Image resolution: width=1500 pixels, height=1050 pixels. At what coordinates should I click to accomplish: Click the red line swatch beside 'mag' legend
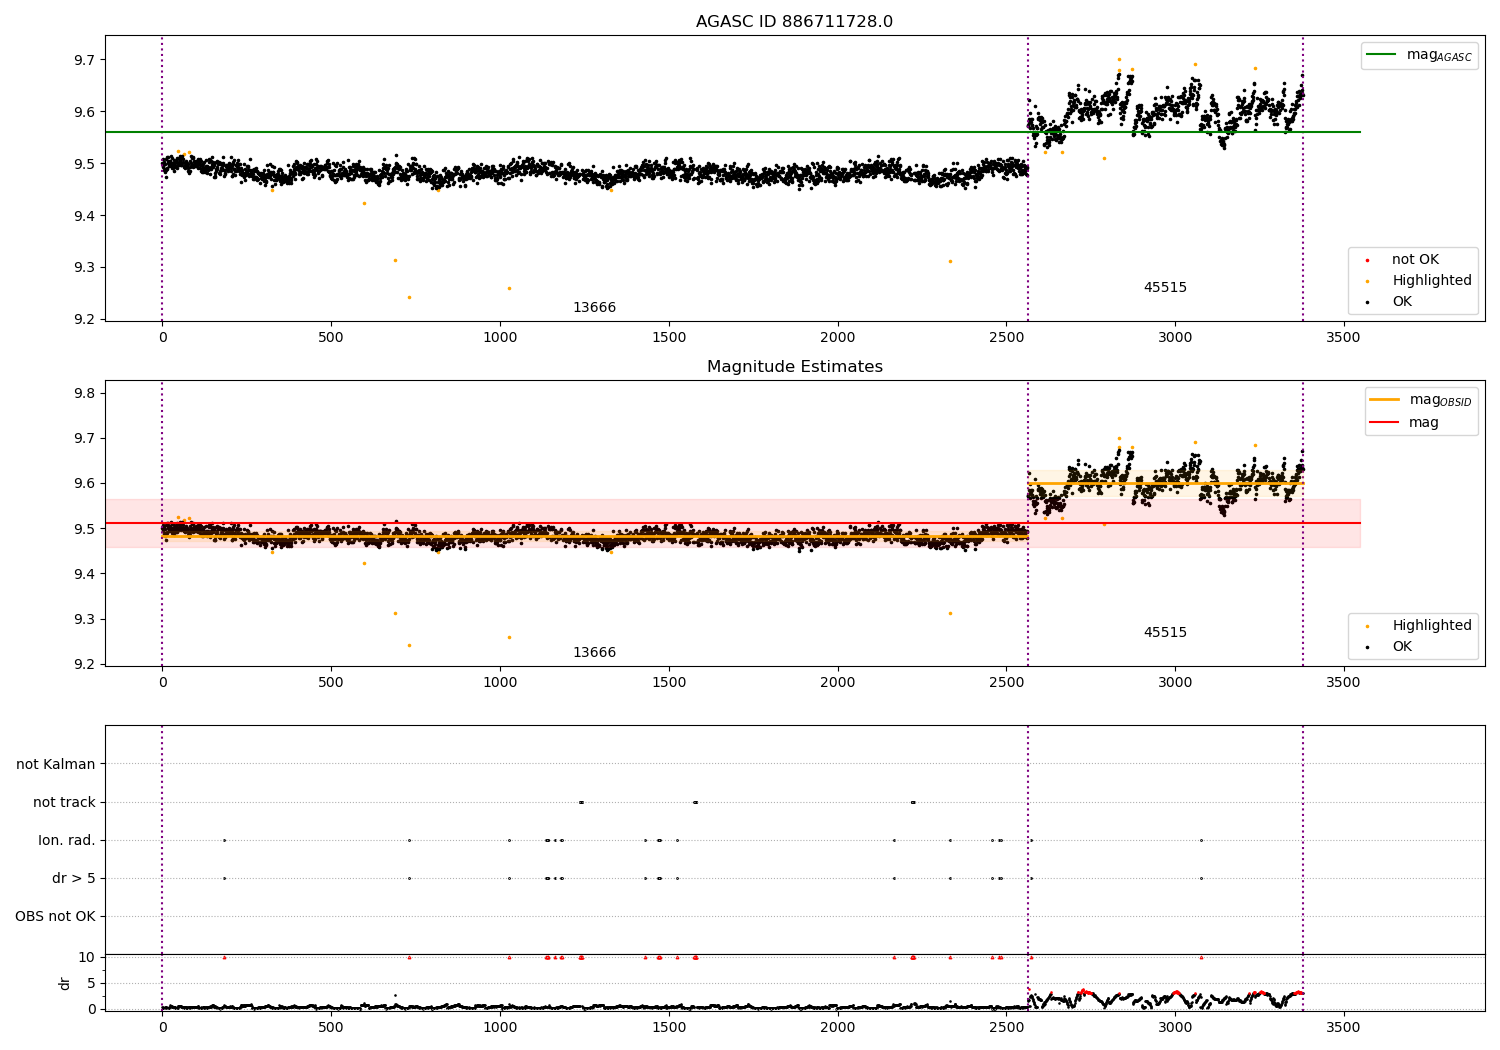(x=1385, y=423)
